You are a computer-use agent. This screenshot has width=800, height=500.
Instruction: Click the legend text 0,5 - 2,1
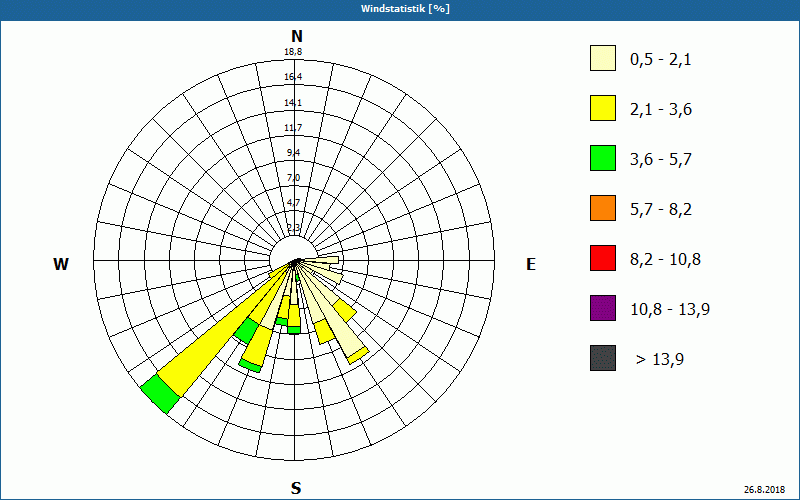pyautogui.click(x=661, y=60)
